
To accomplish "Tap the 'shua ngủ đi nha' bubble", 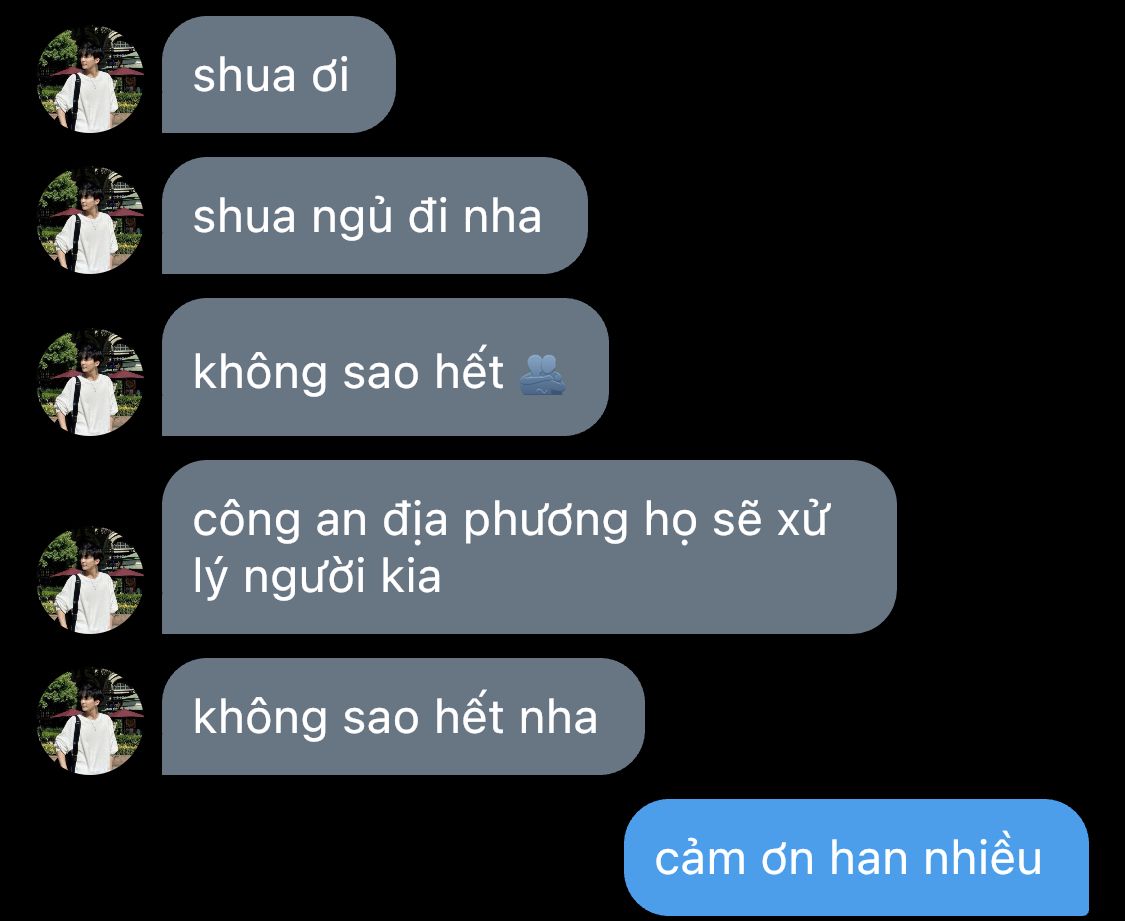I will pos(375,215).
